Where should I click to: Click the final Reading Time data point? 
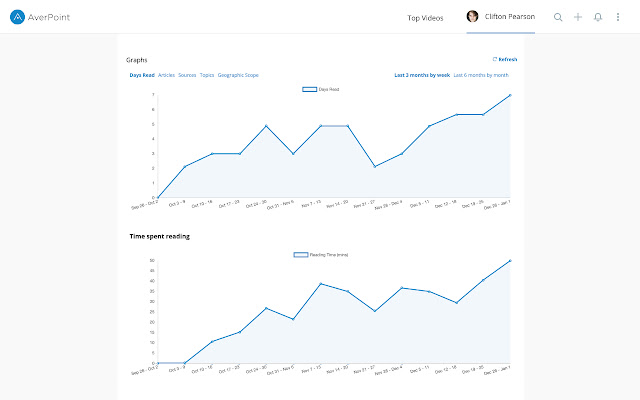point(510,261)
